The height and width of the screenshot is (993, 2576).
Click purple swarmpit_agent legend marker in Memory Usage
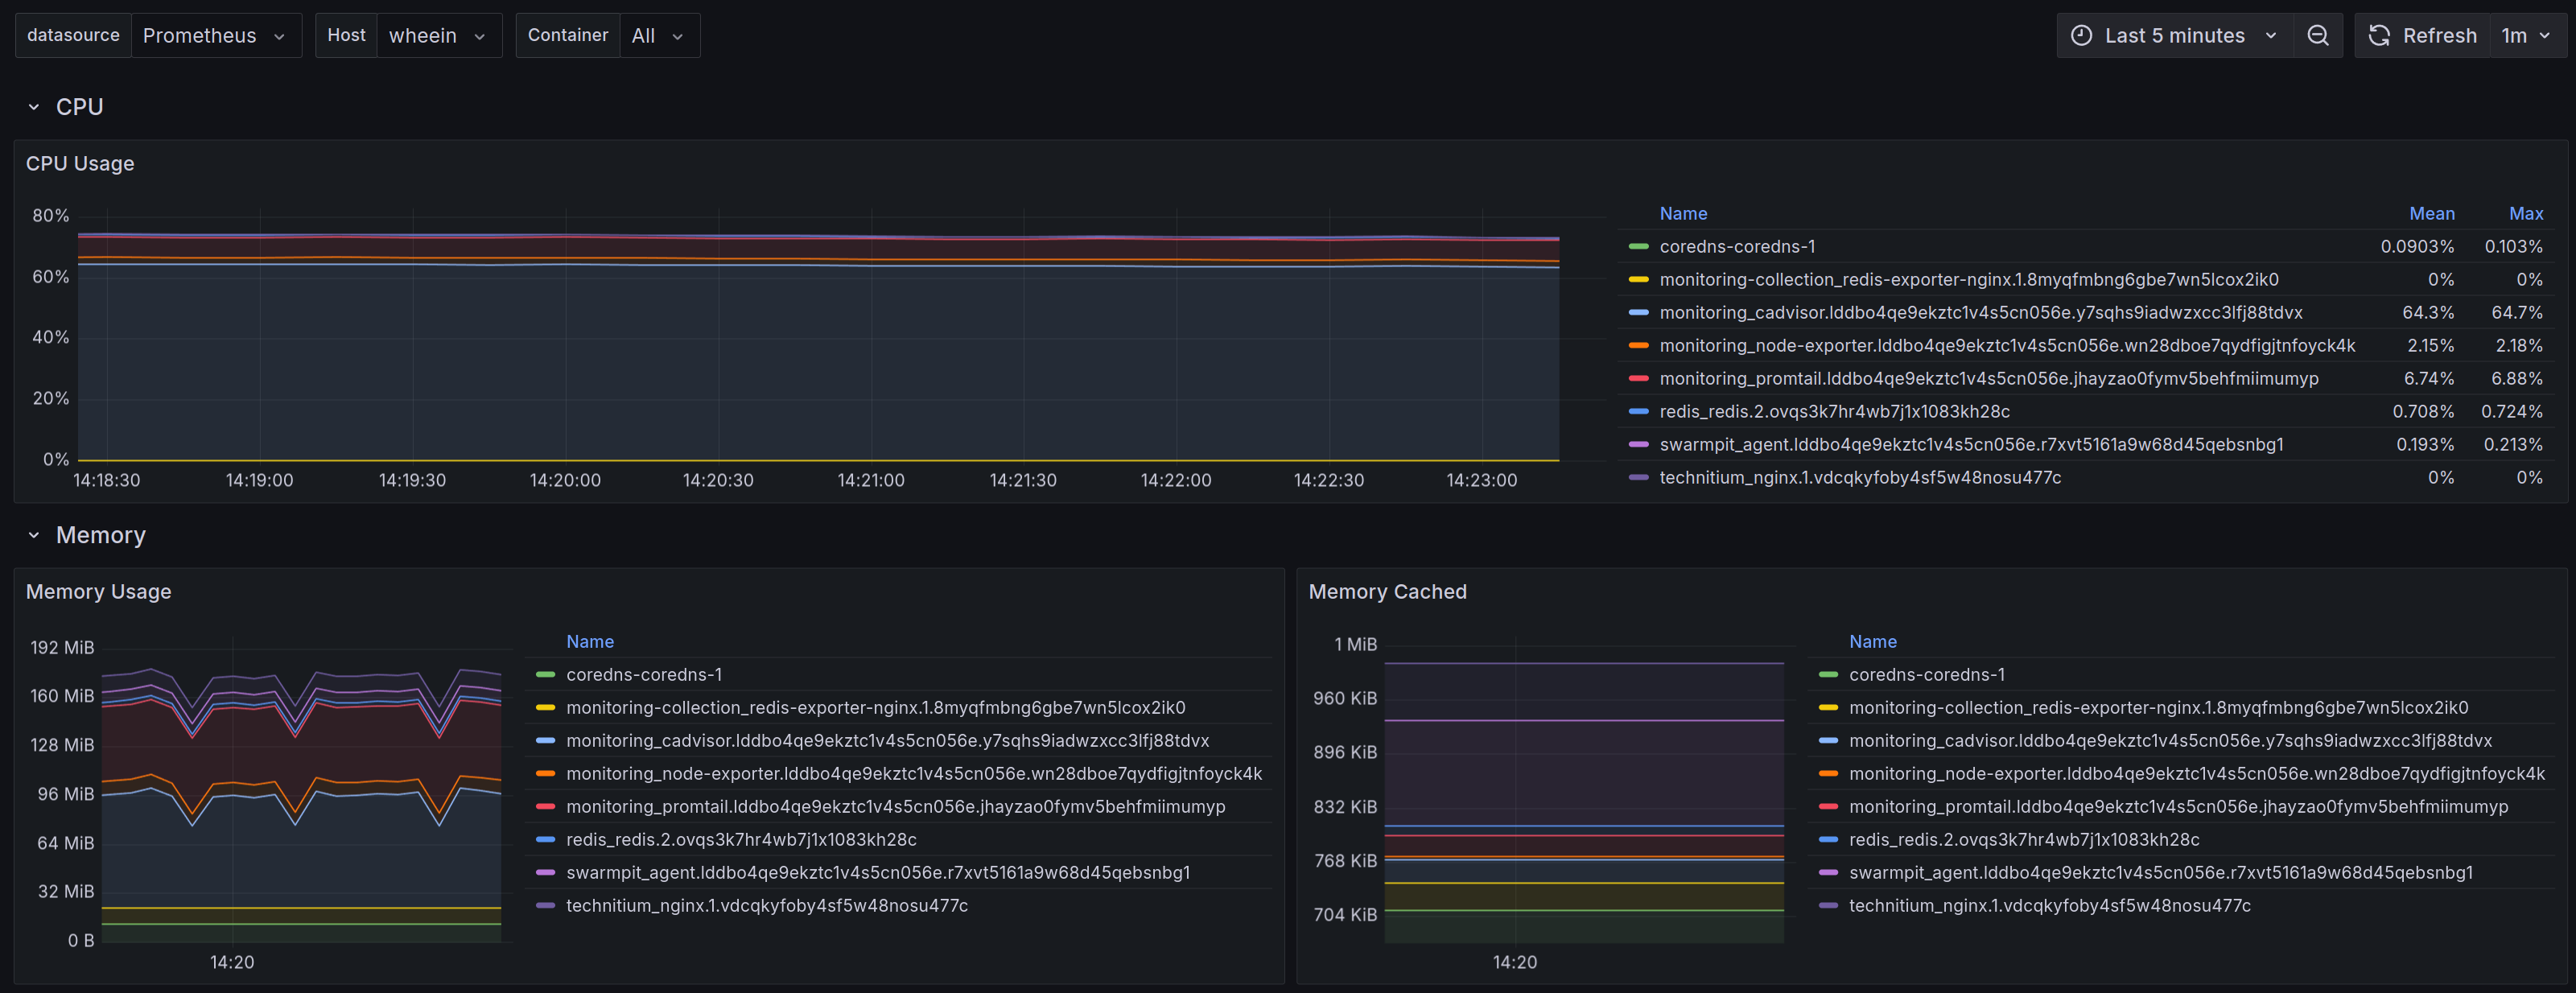(x=545, y=873)
